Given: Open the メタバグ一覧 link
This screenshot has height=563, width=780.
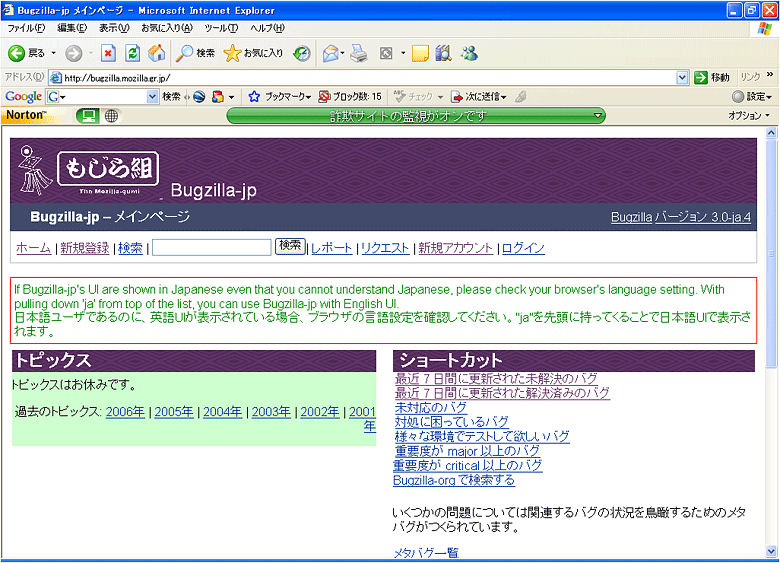Looking at the screenshot, I should pos(426,553).
